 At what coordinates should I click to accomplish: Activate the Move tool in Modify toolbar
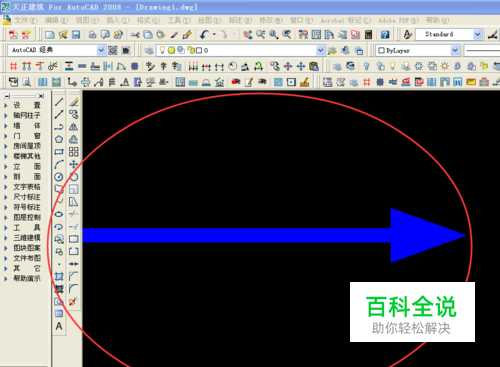[74, 164]
